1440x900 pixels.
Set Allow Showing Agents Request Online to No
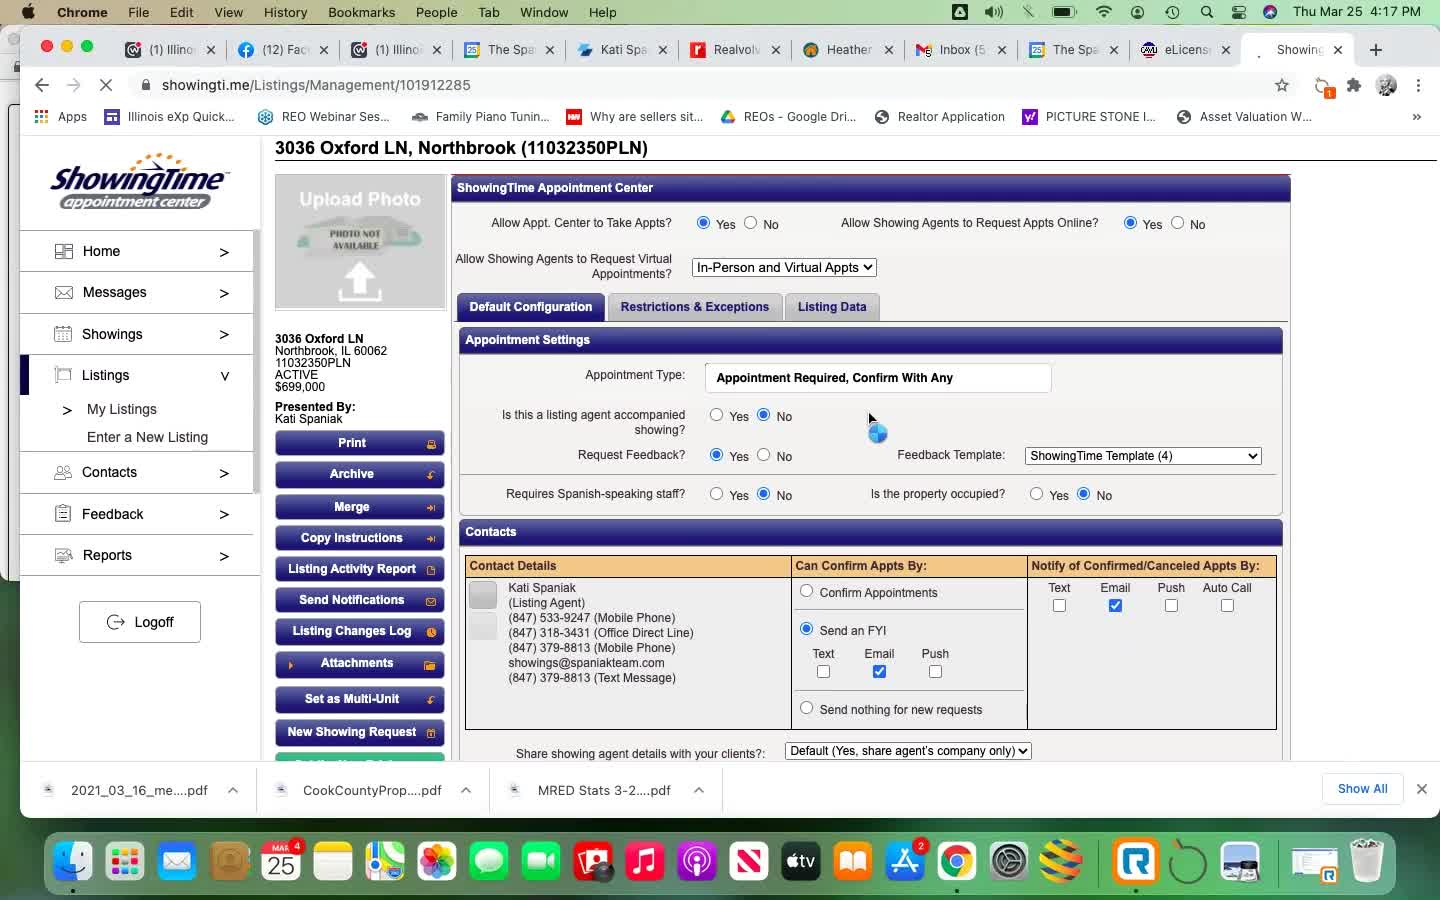click(1178, 223)
